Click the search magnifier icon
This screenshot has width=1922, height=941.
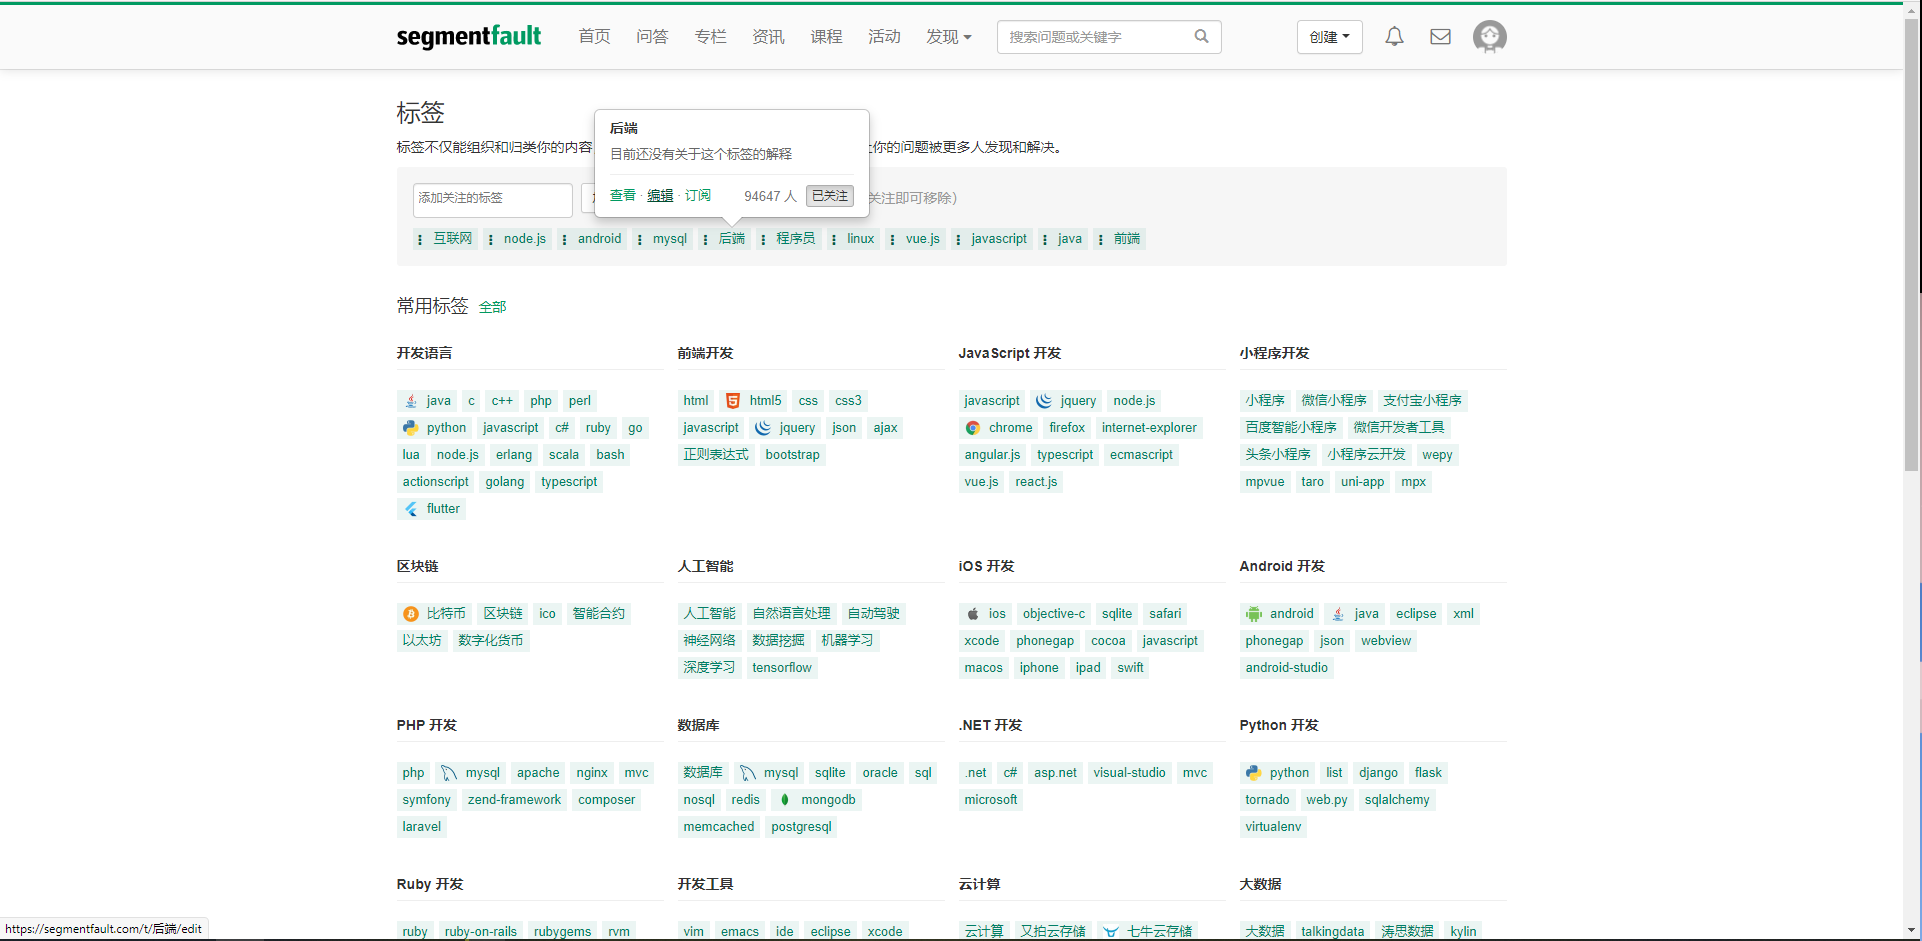coord(1201,37)
